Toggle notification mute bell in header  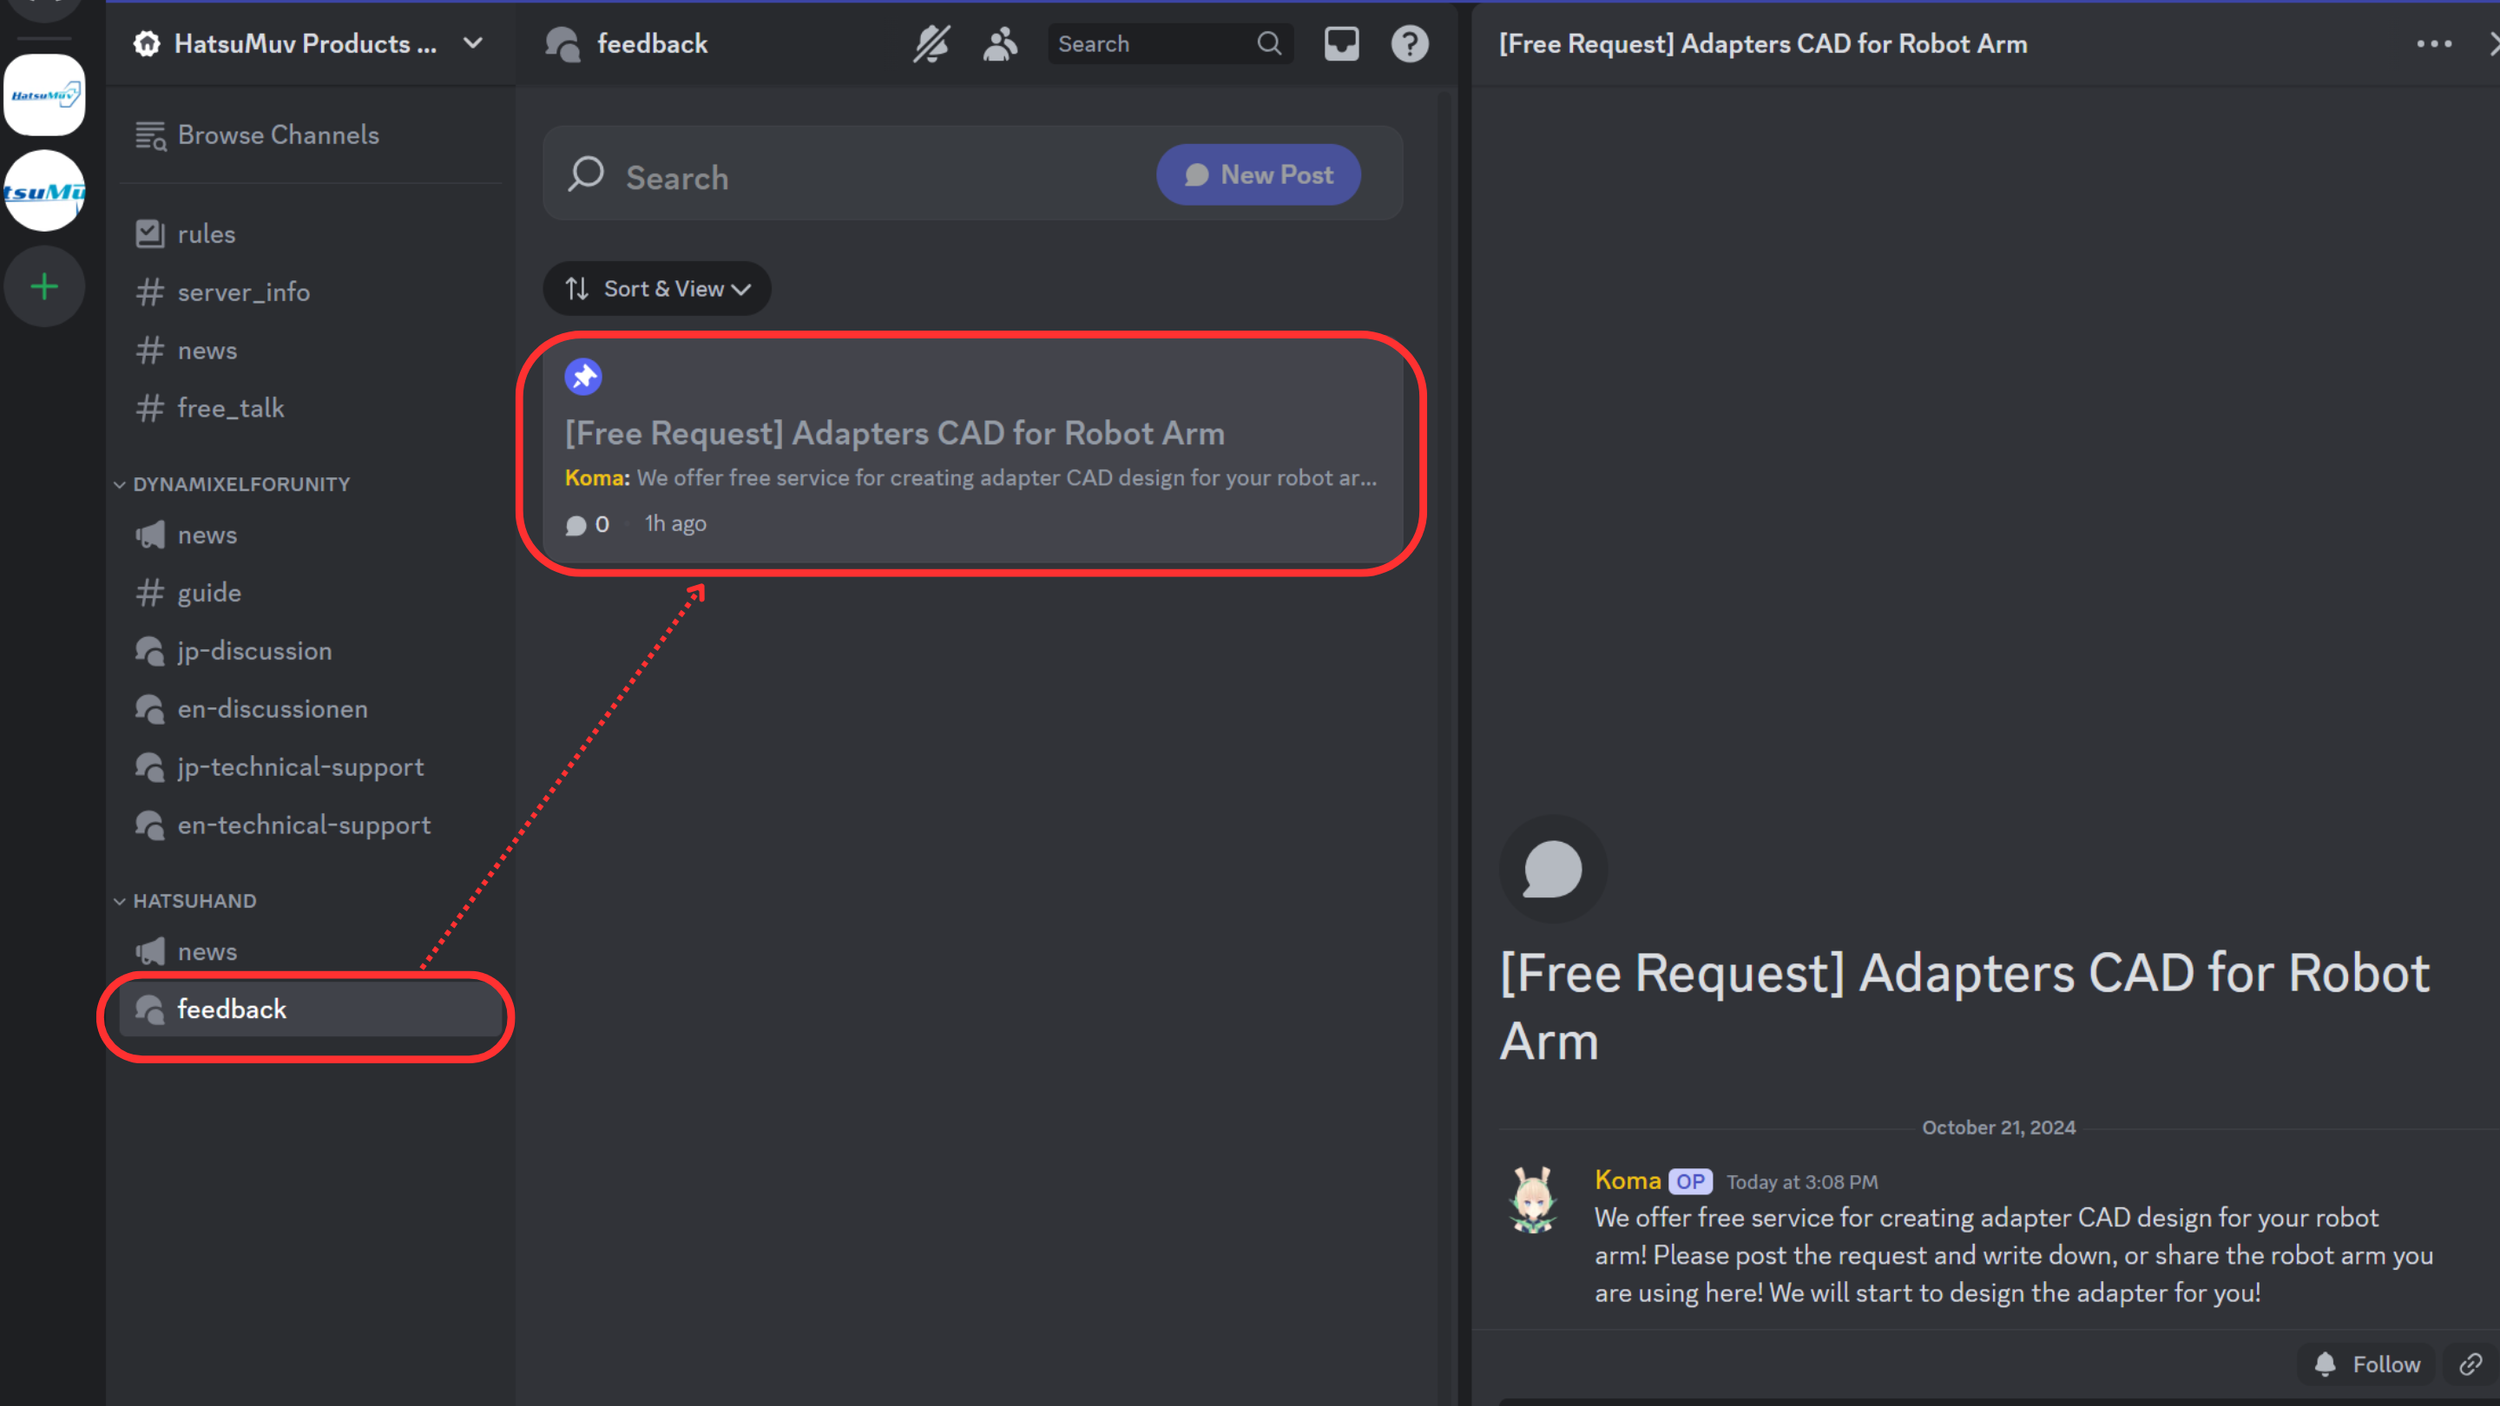931,44
